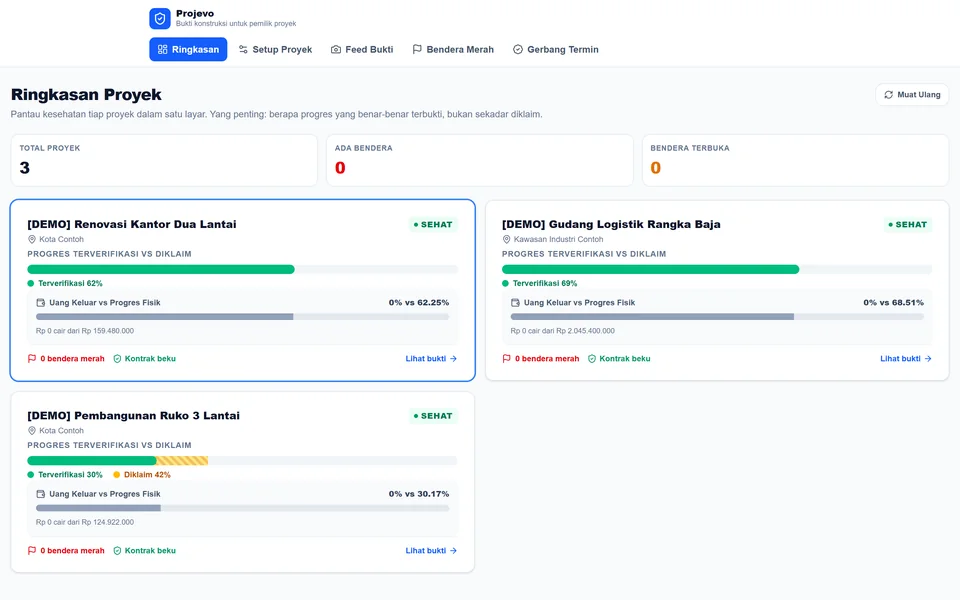Click the location pin icon under Pembangunan Ruko
960x600 pixels.
pyautogui.click(x=32, y=430)
